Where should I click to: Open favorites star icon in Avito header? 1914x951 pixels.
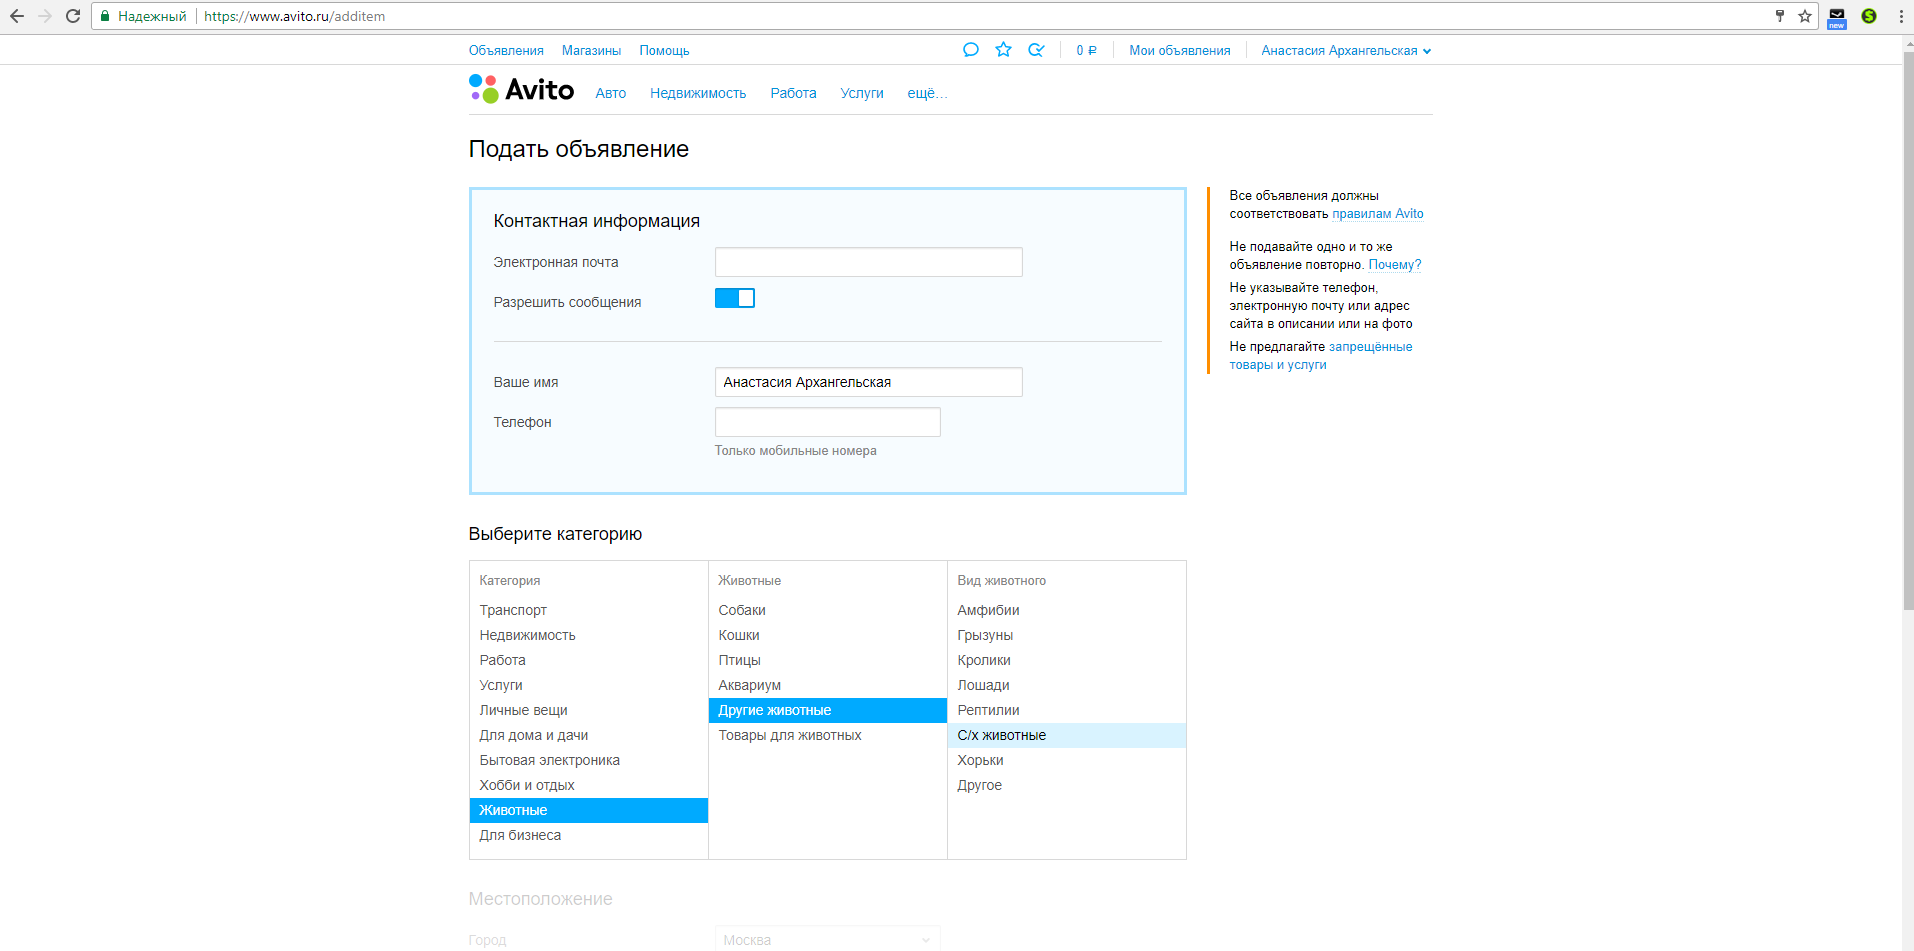pyautogui.click(x=1004, y=50)
